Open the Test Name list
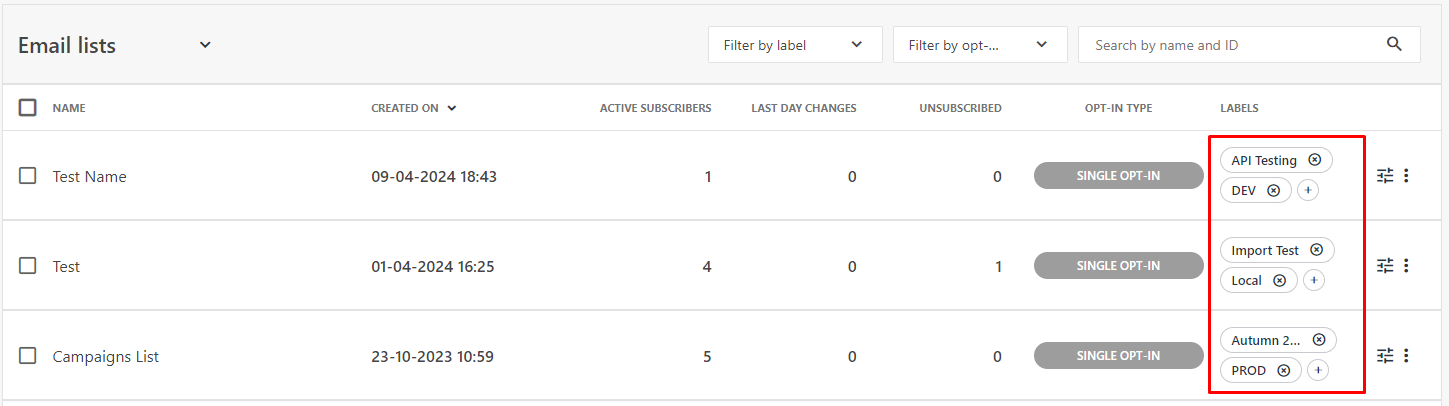Screen dimensions: 1449x406 point(89,177)
